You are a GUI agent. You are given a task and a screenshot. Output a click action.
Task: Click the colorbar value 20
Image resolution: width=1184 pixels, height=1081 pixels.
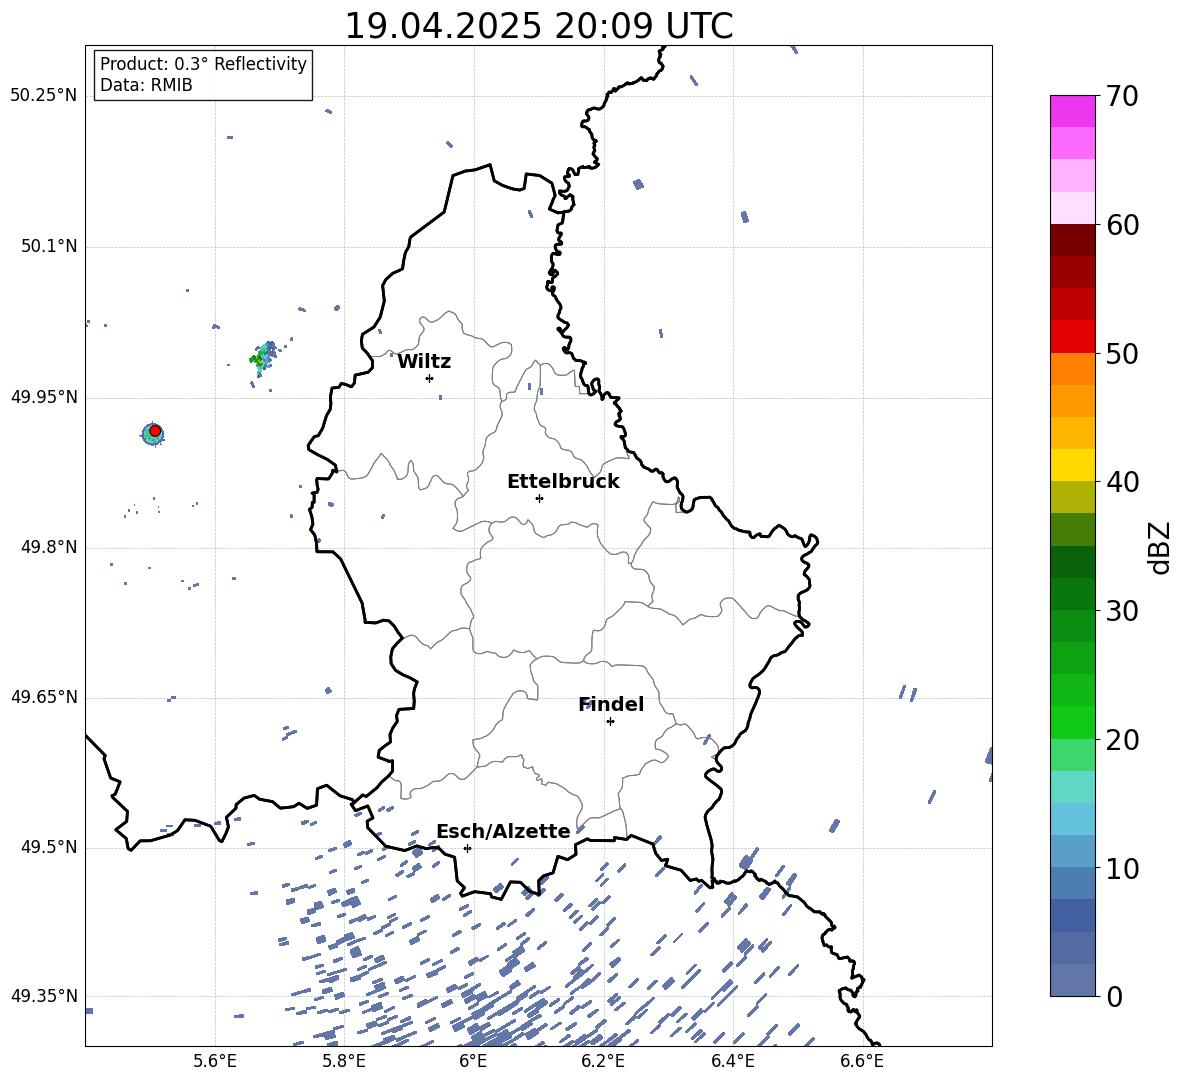click(x=1122, y=739)
